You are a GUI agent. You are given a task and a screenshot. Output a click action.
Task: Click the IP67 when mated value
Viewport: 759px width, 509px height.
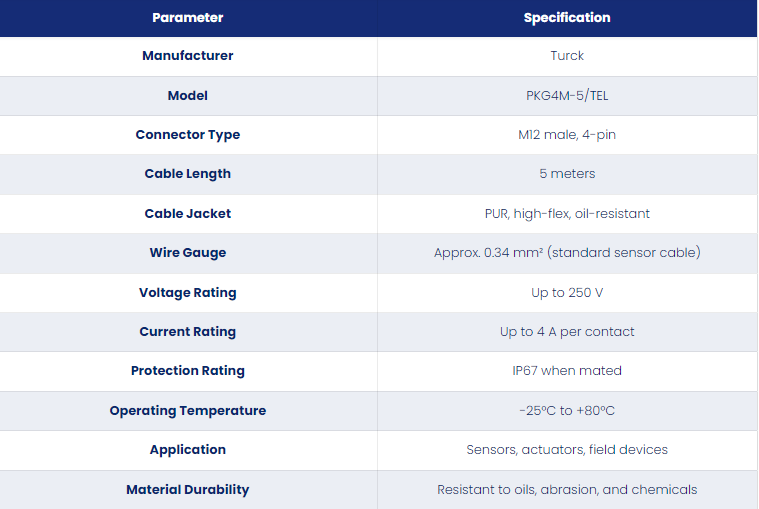click(567, 371)
